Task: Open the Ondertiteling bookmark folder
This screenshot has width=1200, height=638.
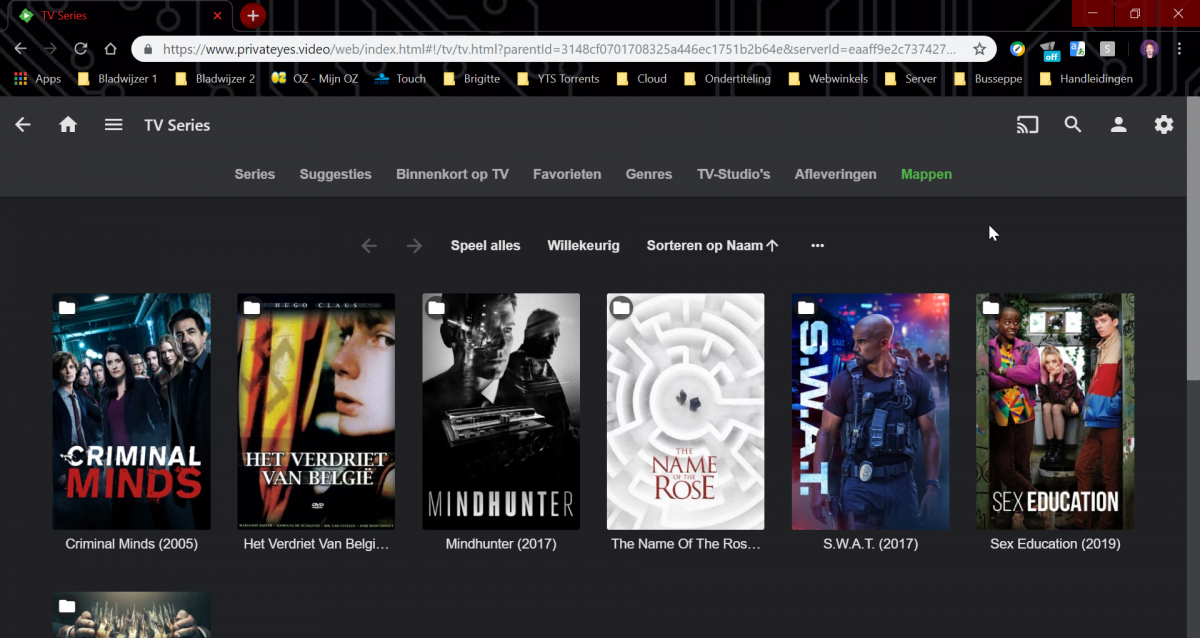Action: click(x=727, y=79)
